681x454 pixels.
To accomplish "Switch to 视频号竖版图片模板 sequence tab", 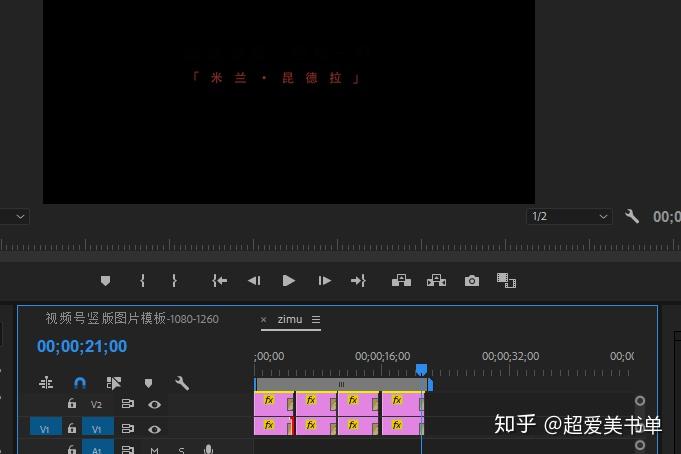I will [132, 319].
